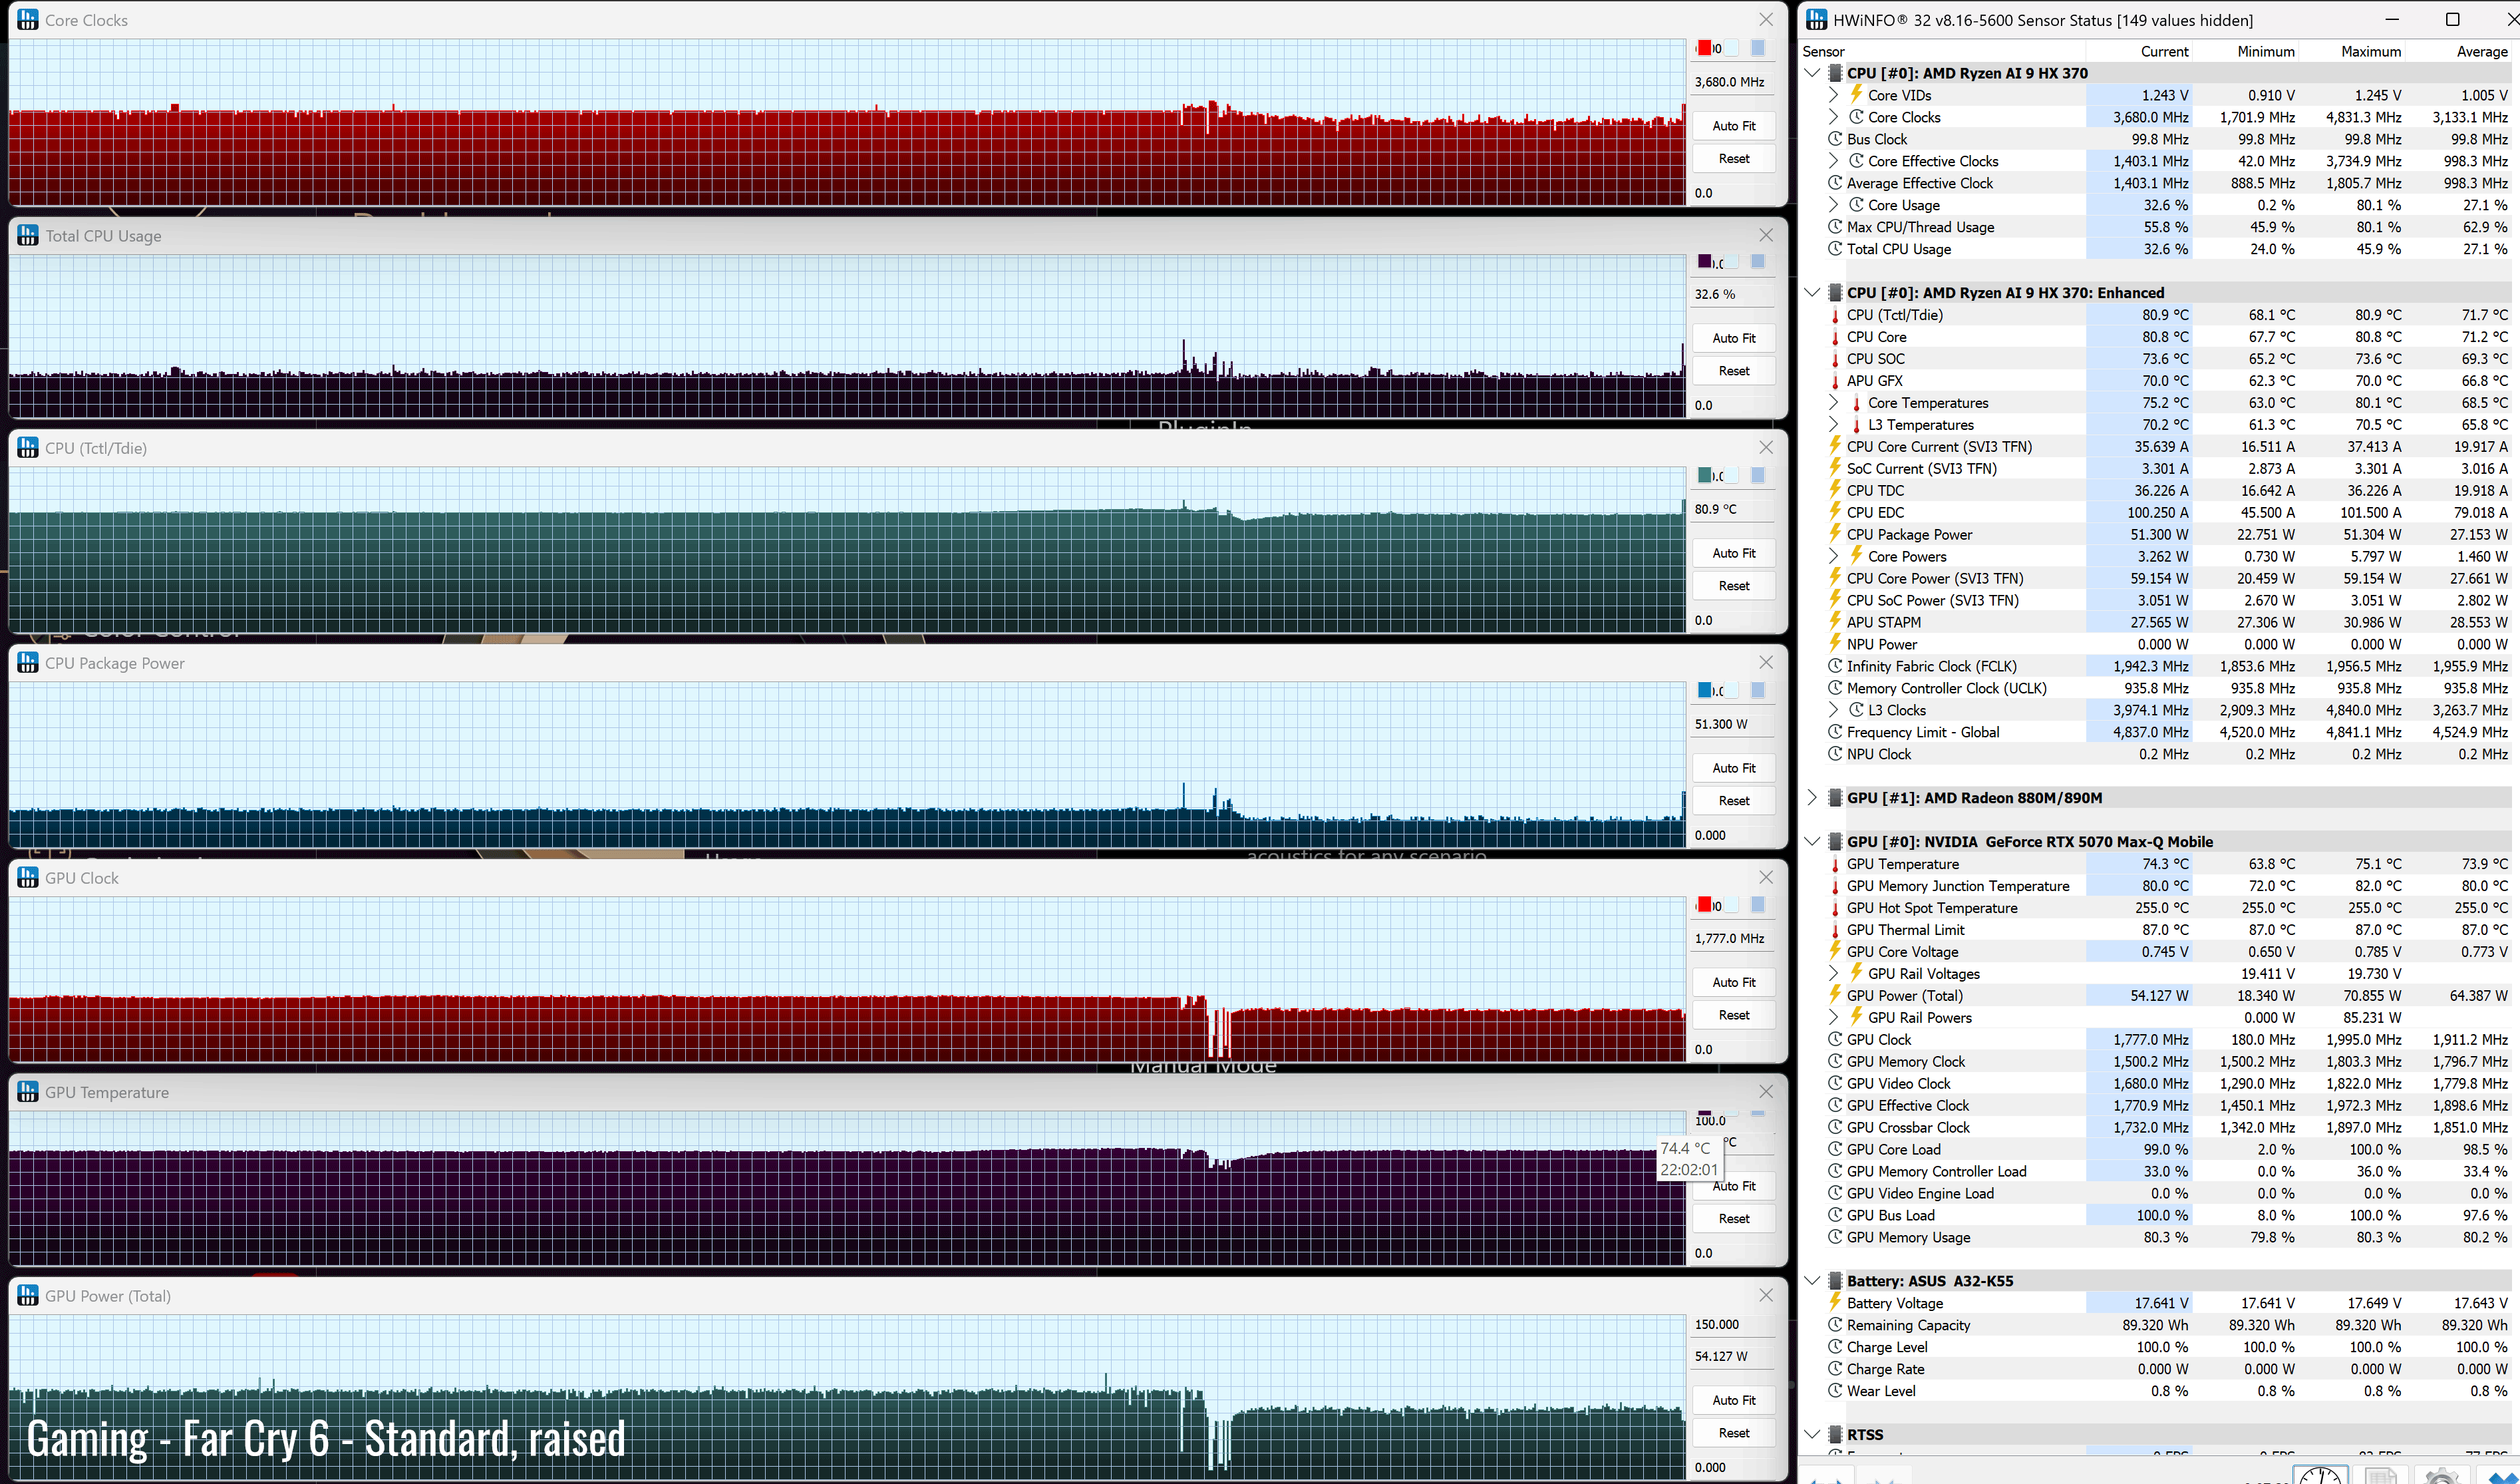Click the Current column header
The height and width of the screenshot is (1484, 2520).
(2138, 51)
